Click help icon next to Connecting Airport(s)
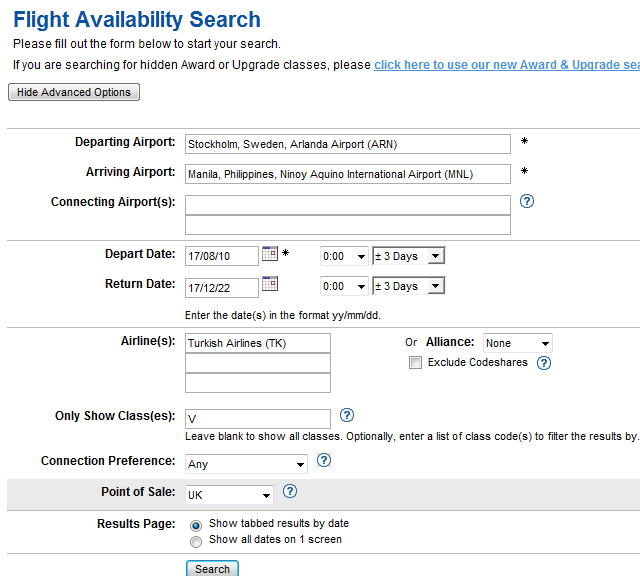This screenshot has width=640, height=576. click(527, 201)
